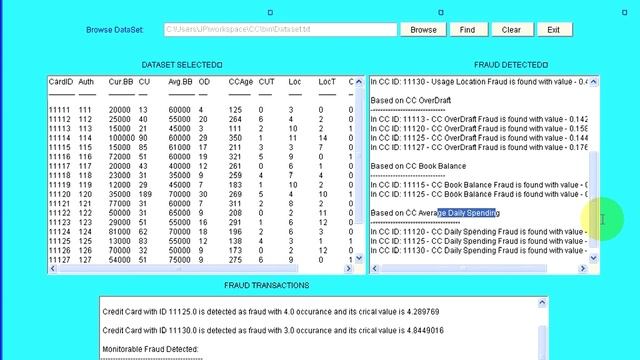Click the Cur.BB column header

(x=121, y=82)
